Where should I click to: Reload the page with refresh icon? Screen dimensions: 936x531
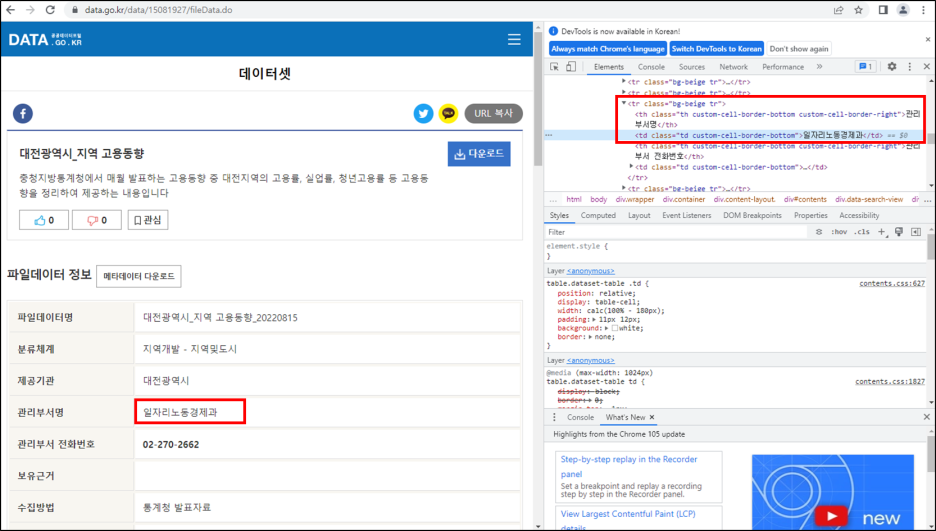pos(50,10)
